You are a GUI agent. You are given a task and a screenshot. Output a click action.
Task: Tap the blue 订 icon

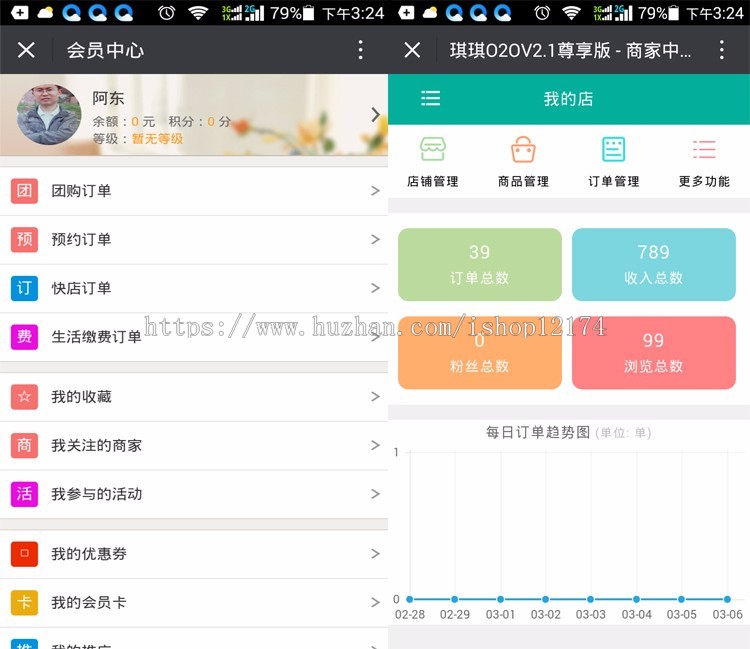click(x=24, y=288)
